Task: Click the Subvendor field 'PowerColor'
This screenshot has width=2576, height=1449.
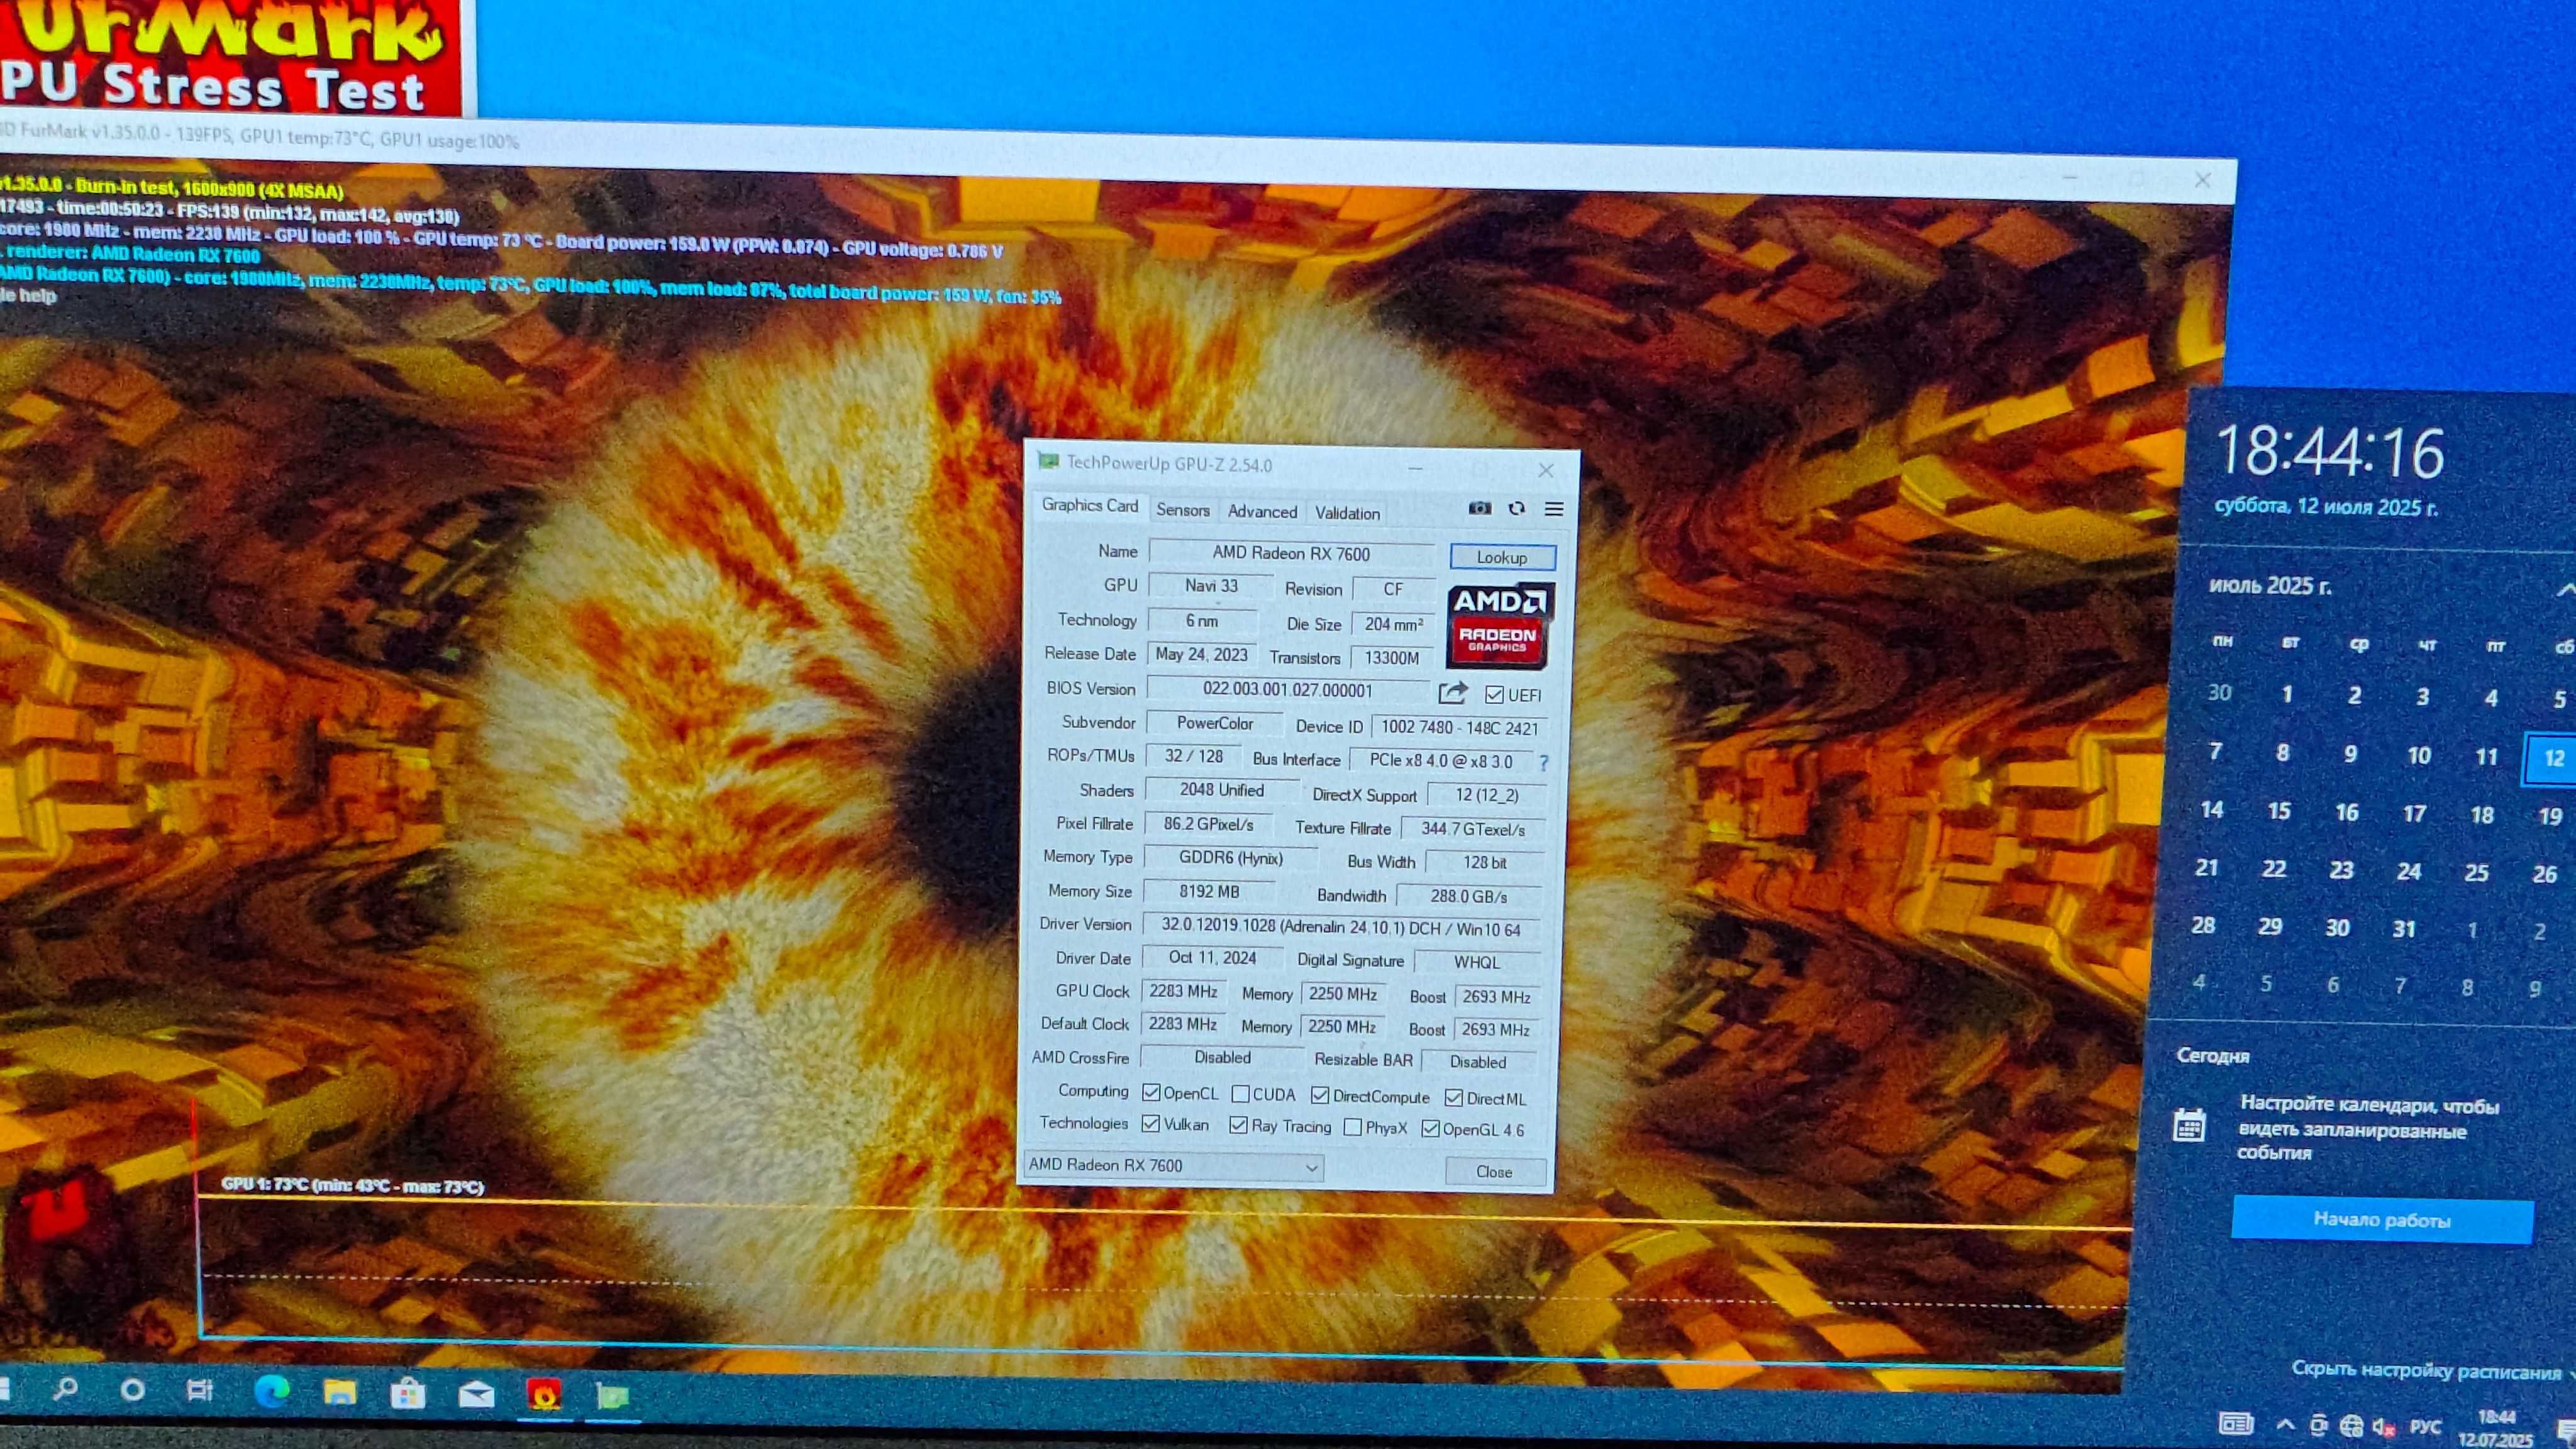Action: coord(1215,723)
